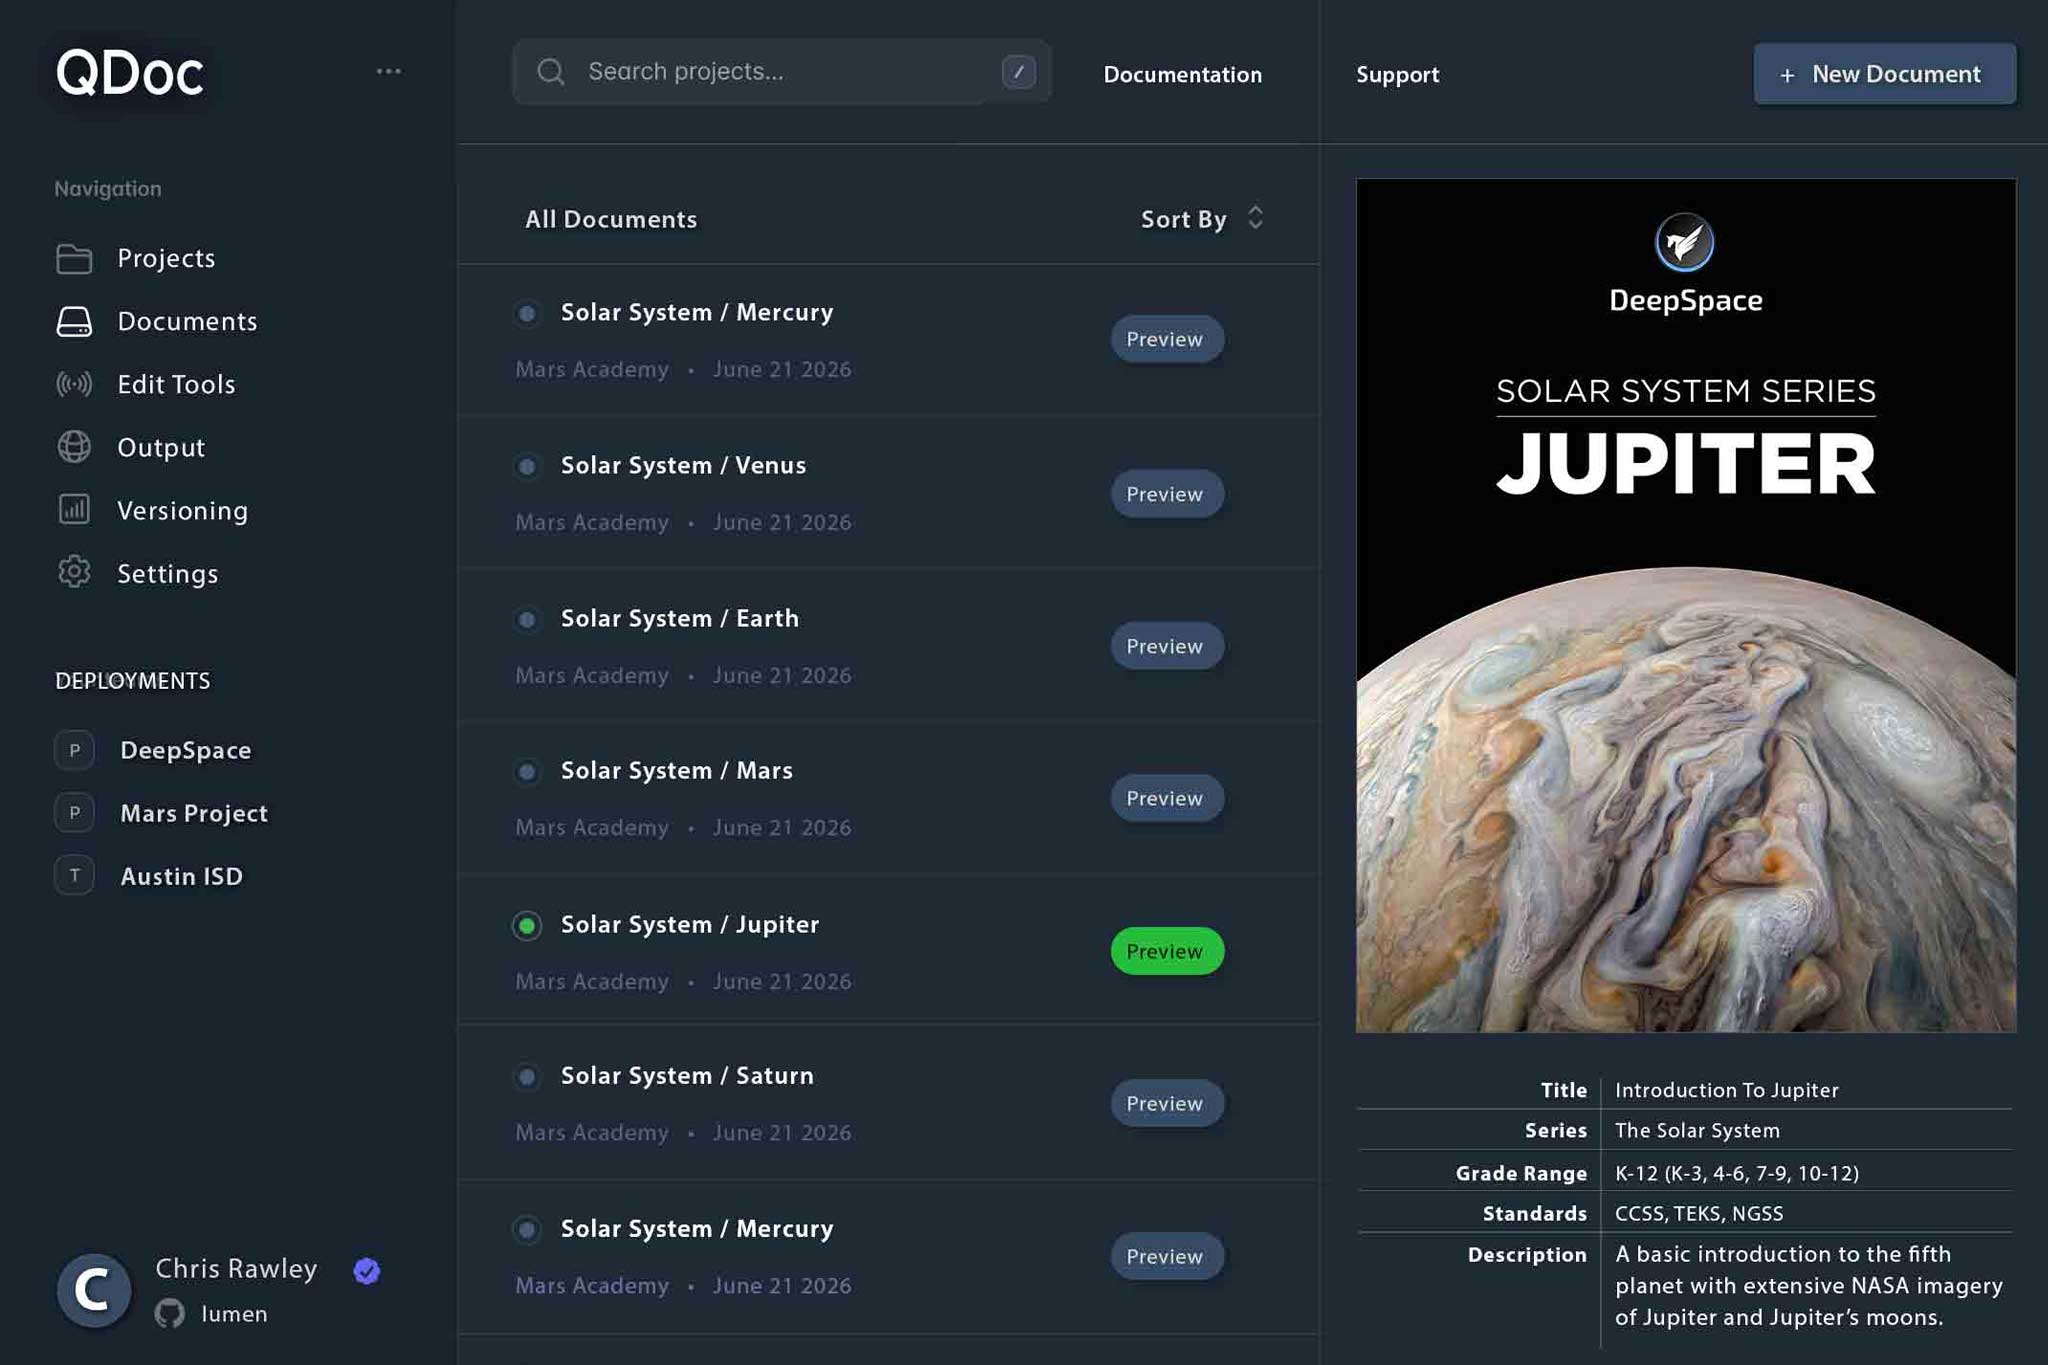
Task: Open the Austin ISD deployment
Action: coord(181,876)
